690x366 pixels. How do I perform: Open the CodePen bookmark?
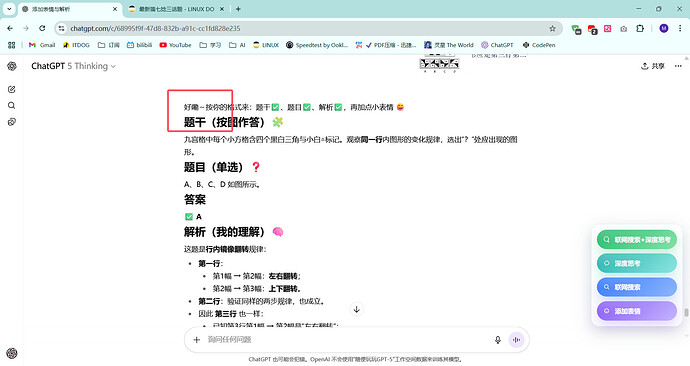[539, 45]
